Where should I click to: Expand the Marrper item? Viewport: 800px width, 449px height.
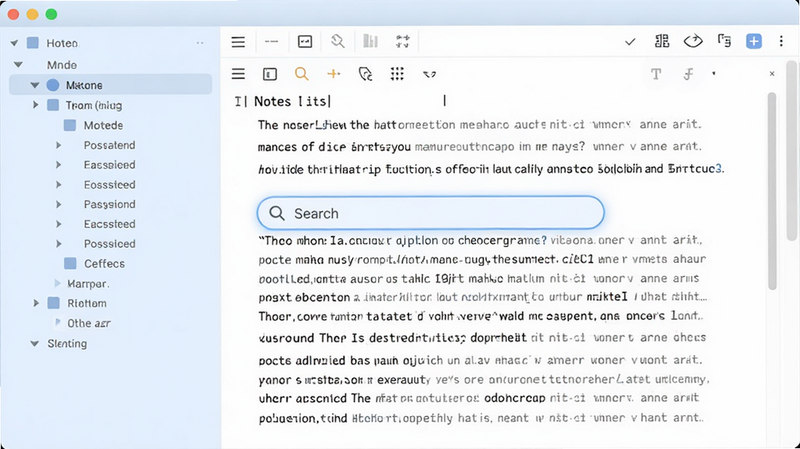[x=57, y=283]
